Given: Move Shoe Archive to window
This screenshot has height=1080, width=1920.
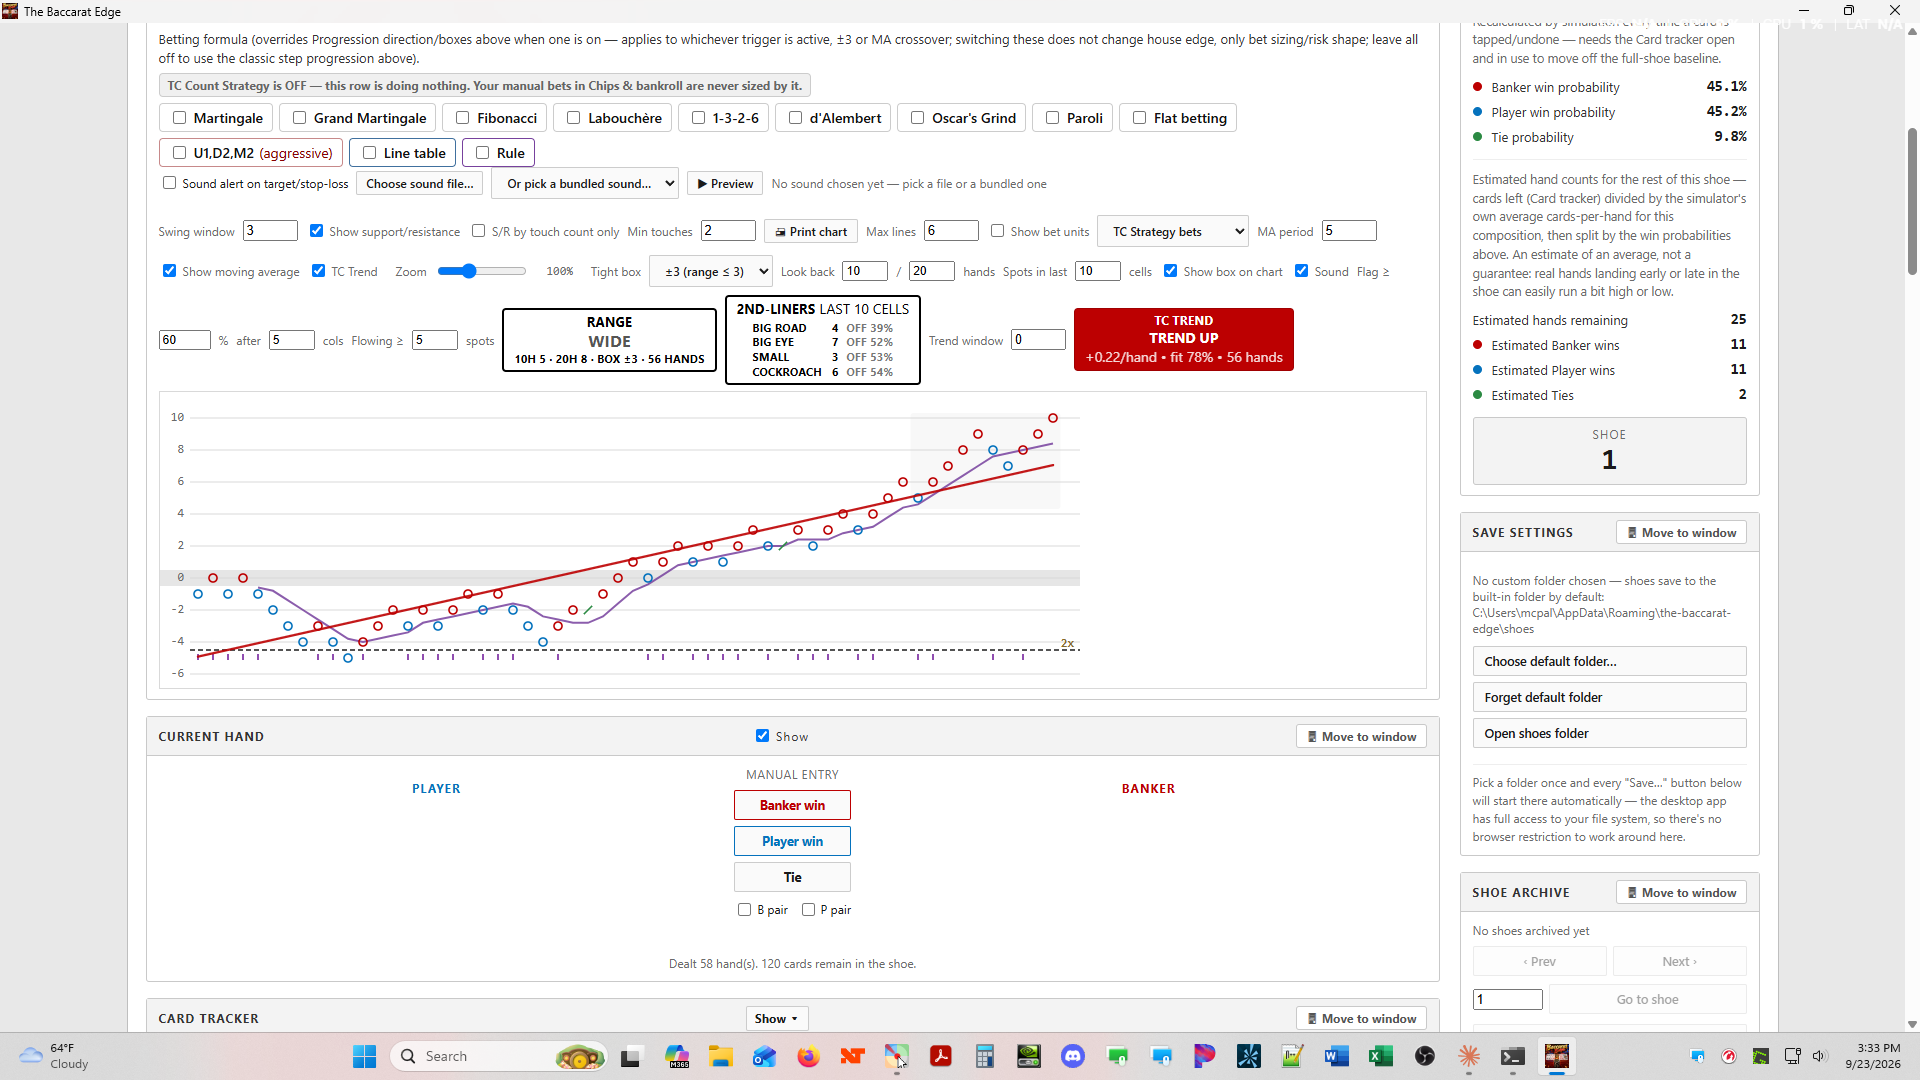Looking at the screenshot, I should (1681, 893).
